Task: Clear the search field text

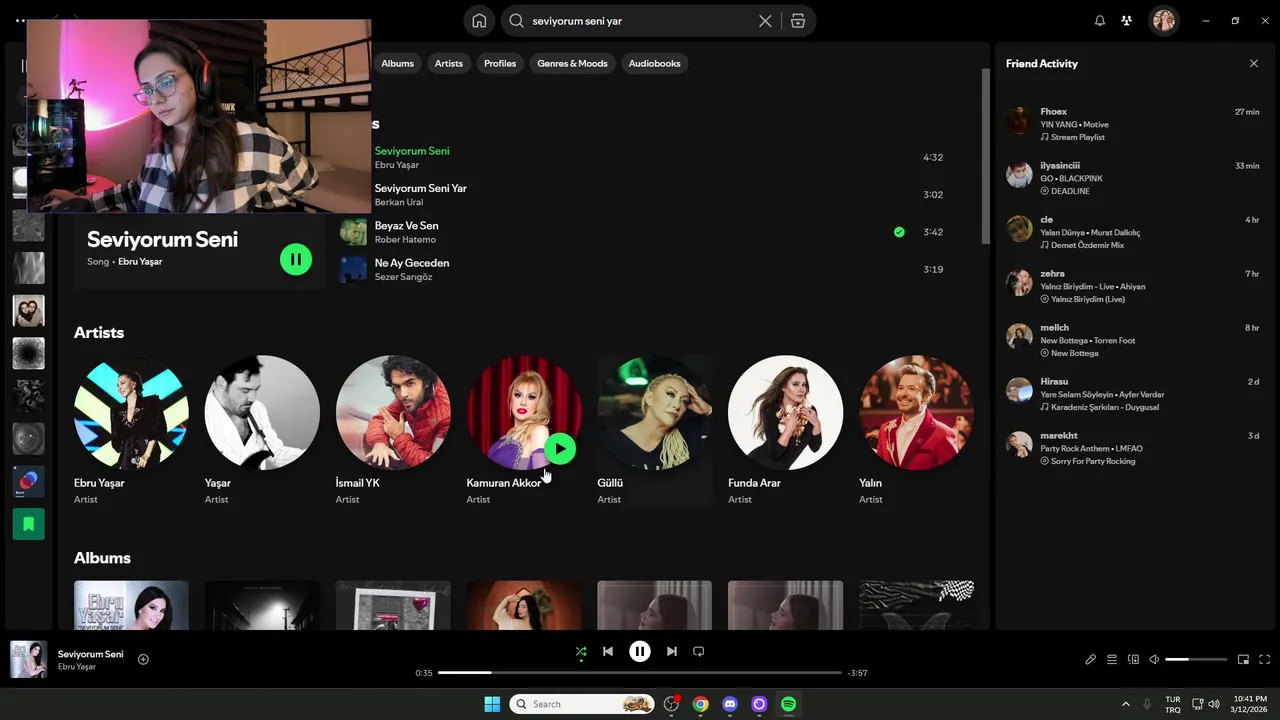Action: (765, 21)
